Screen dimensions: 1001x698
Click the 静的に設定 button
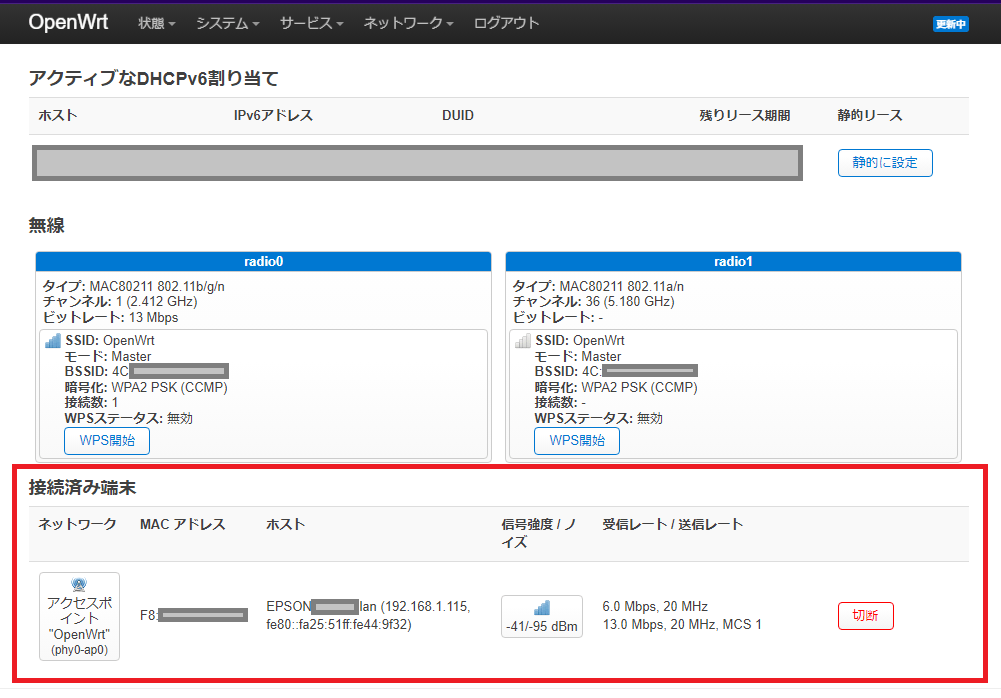pyautogui.click(x=884, y=163)
